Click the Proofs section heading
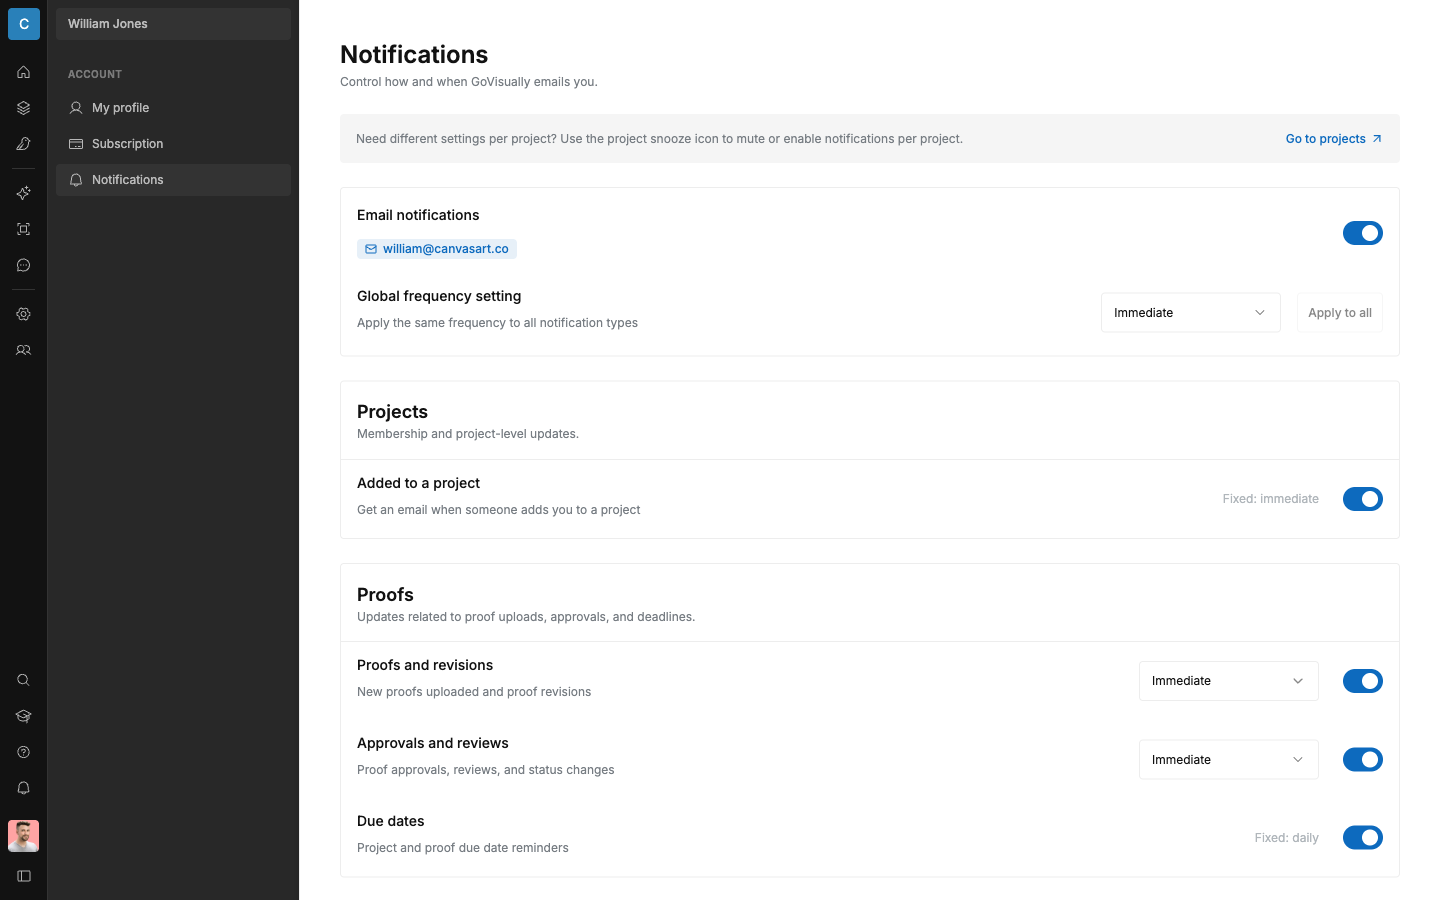 pos(385,595)
